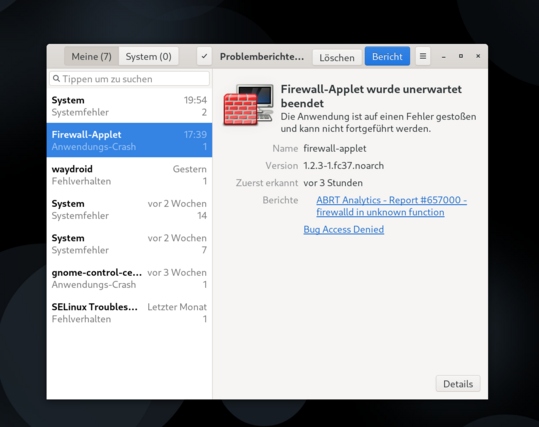Open the Bug Access Denied link
Viewport: 539px width, 427px height.
click(343, 229)
